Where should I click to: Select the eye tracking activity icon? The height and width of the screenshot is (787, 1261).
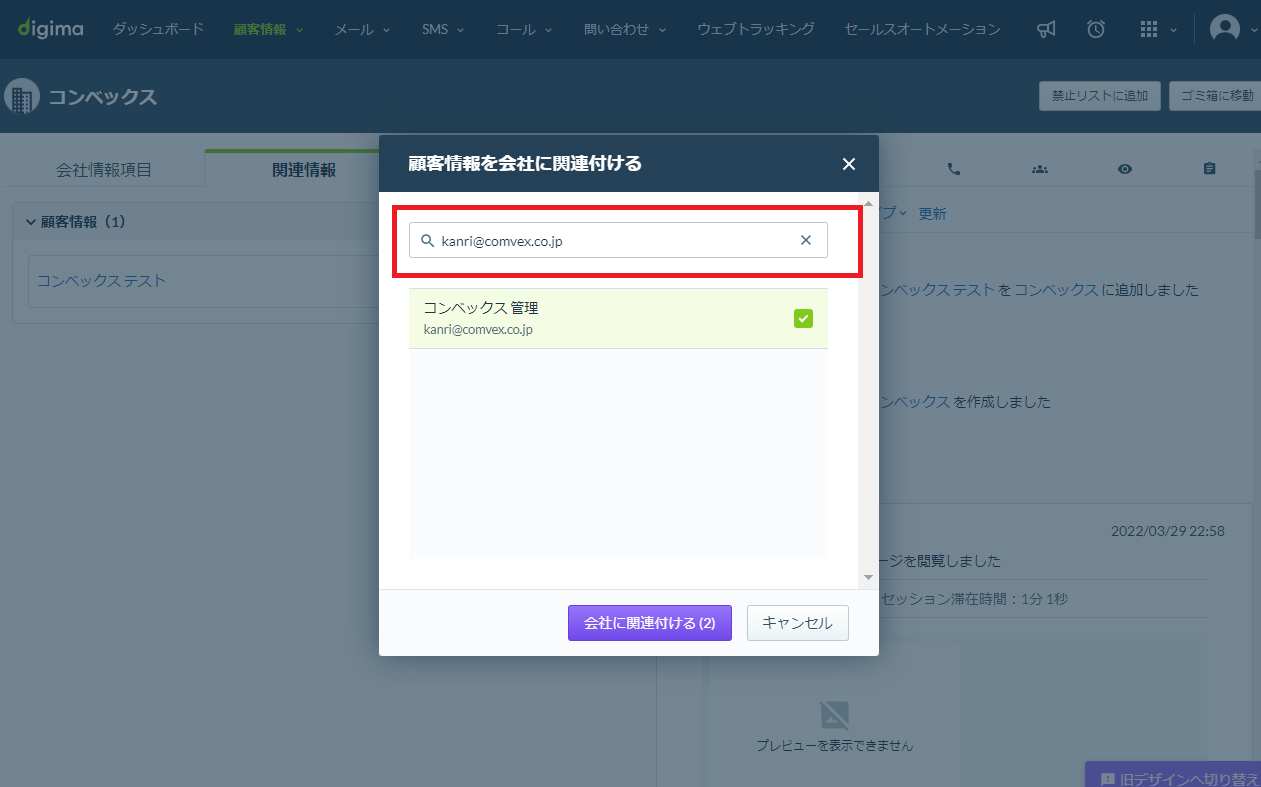[1125, 169]
